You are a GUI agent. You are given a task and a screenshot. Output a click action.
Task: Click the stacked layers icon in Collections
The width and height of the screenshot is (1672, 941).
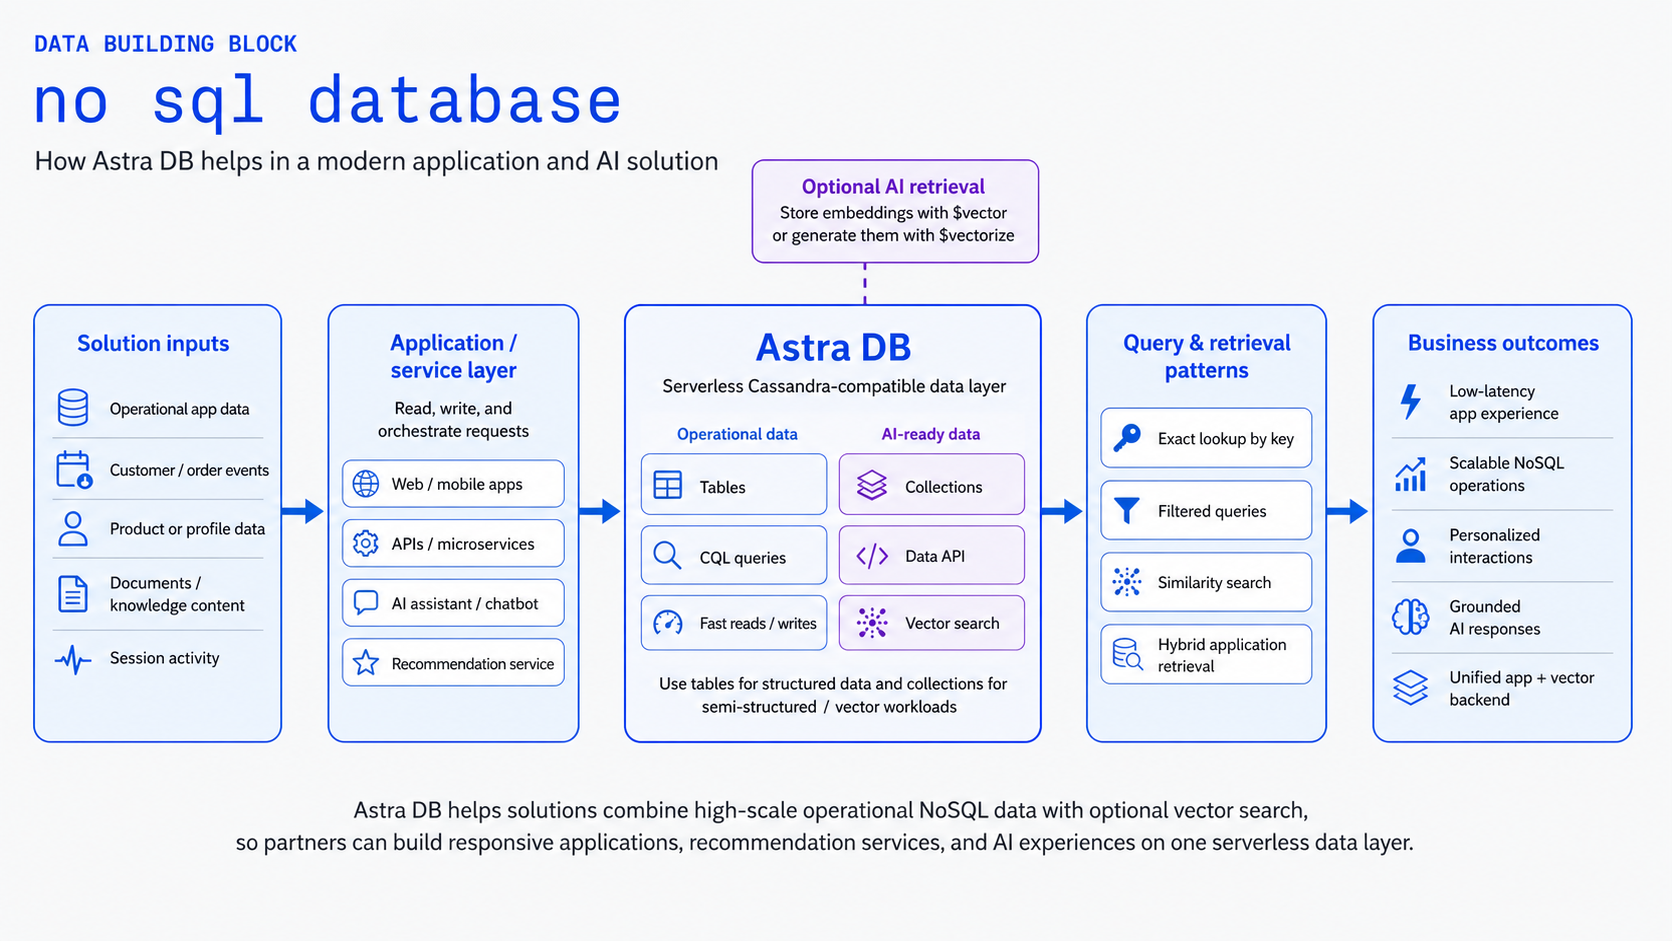click(872, 486)
